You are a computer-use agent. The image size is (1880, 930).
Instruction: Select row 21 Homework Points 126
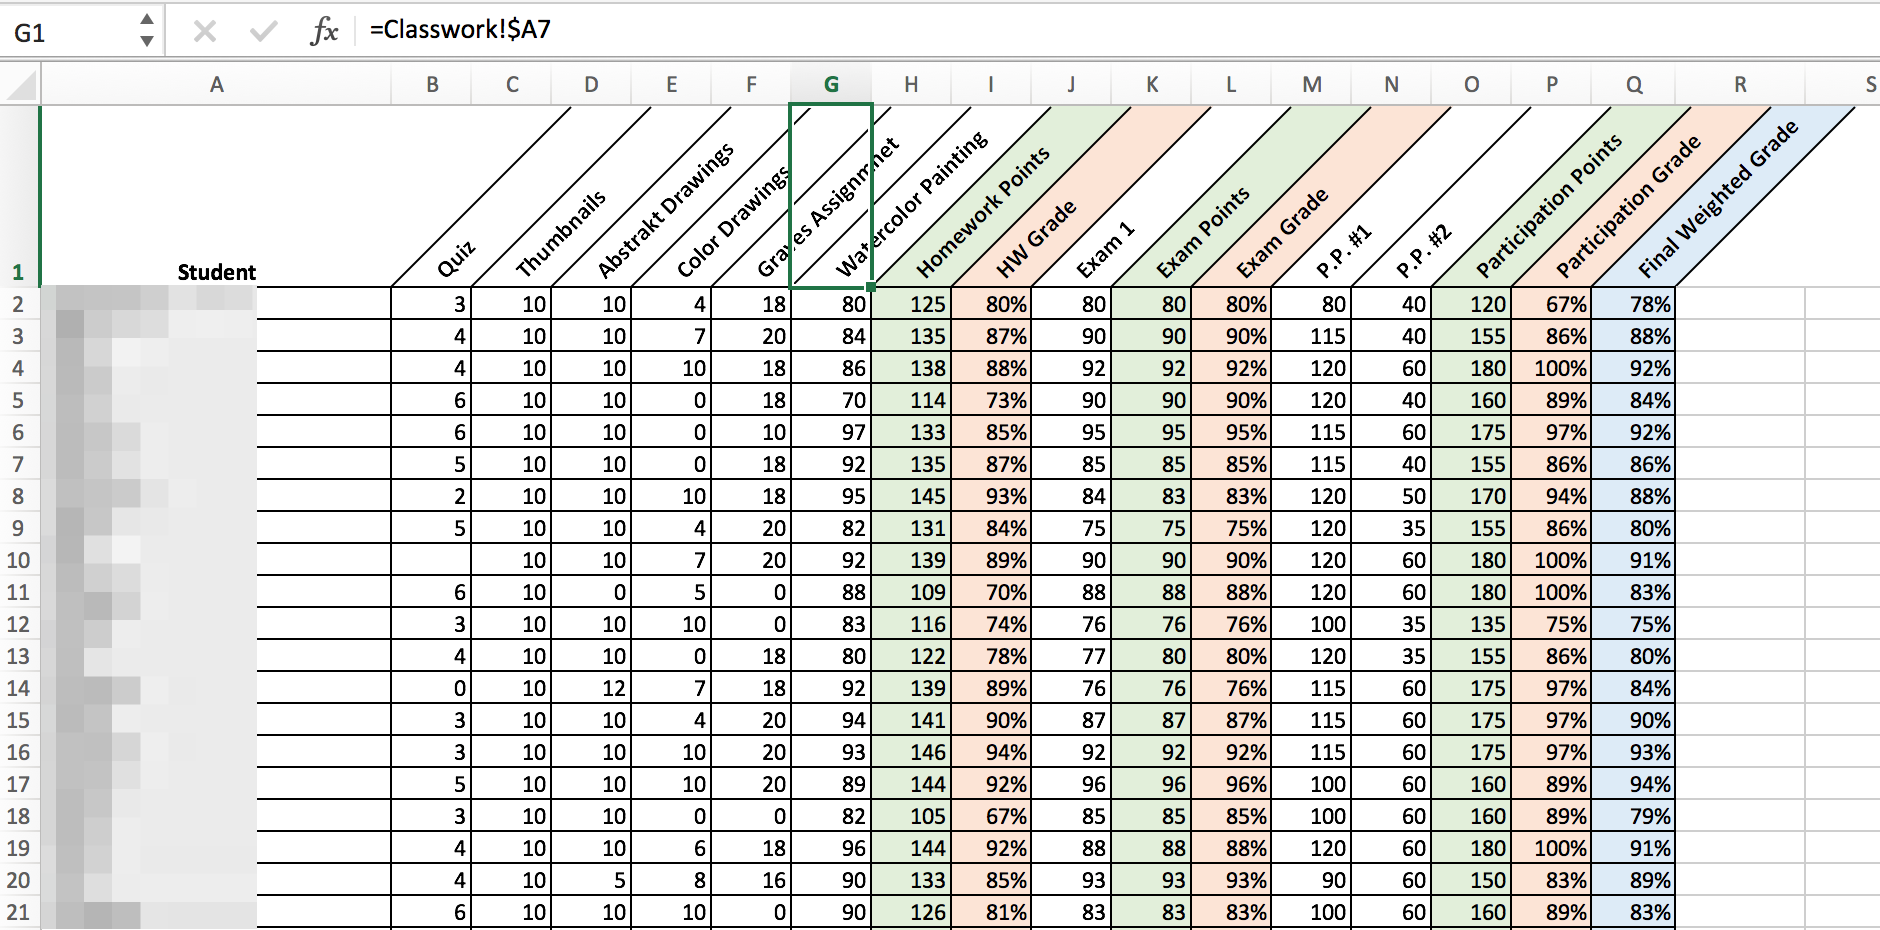(911, 912)
